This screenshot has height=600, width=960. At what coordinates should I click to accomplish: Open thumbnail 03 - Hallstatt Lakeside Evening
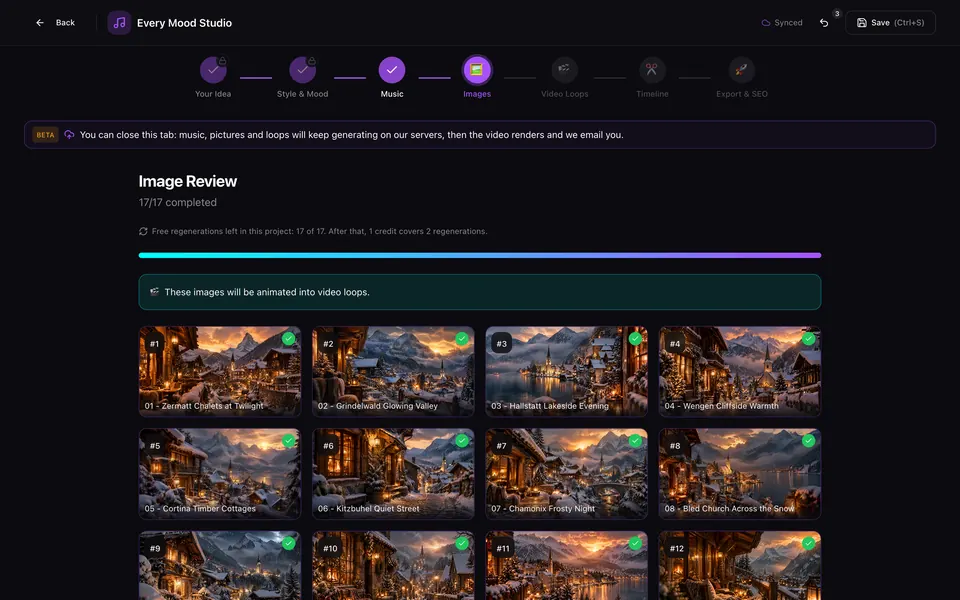[x=566, y=371]
